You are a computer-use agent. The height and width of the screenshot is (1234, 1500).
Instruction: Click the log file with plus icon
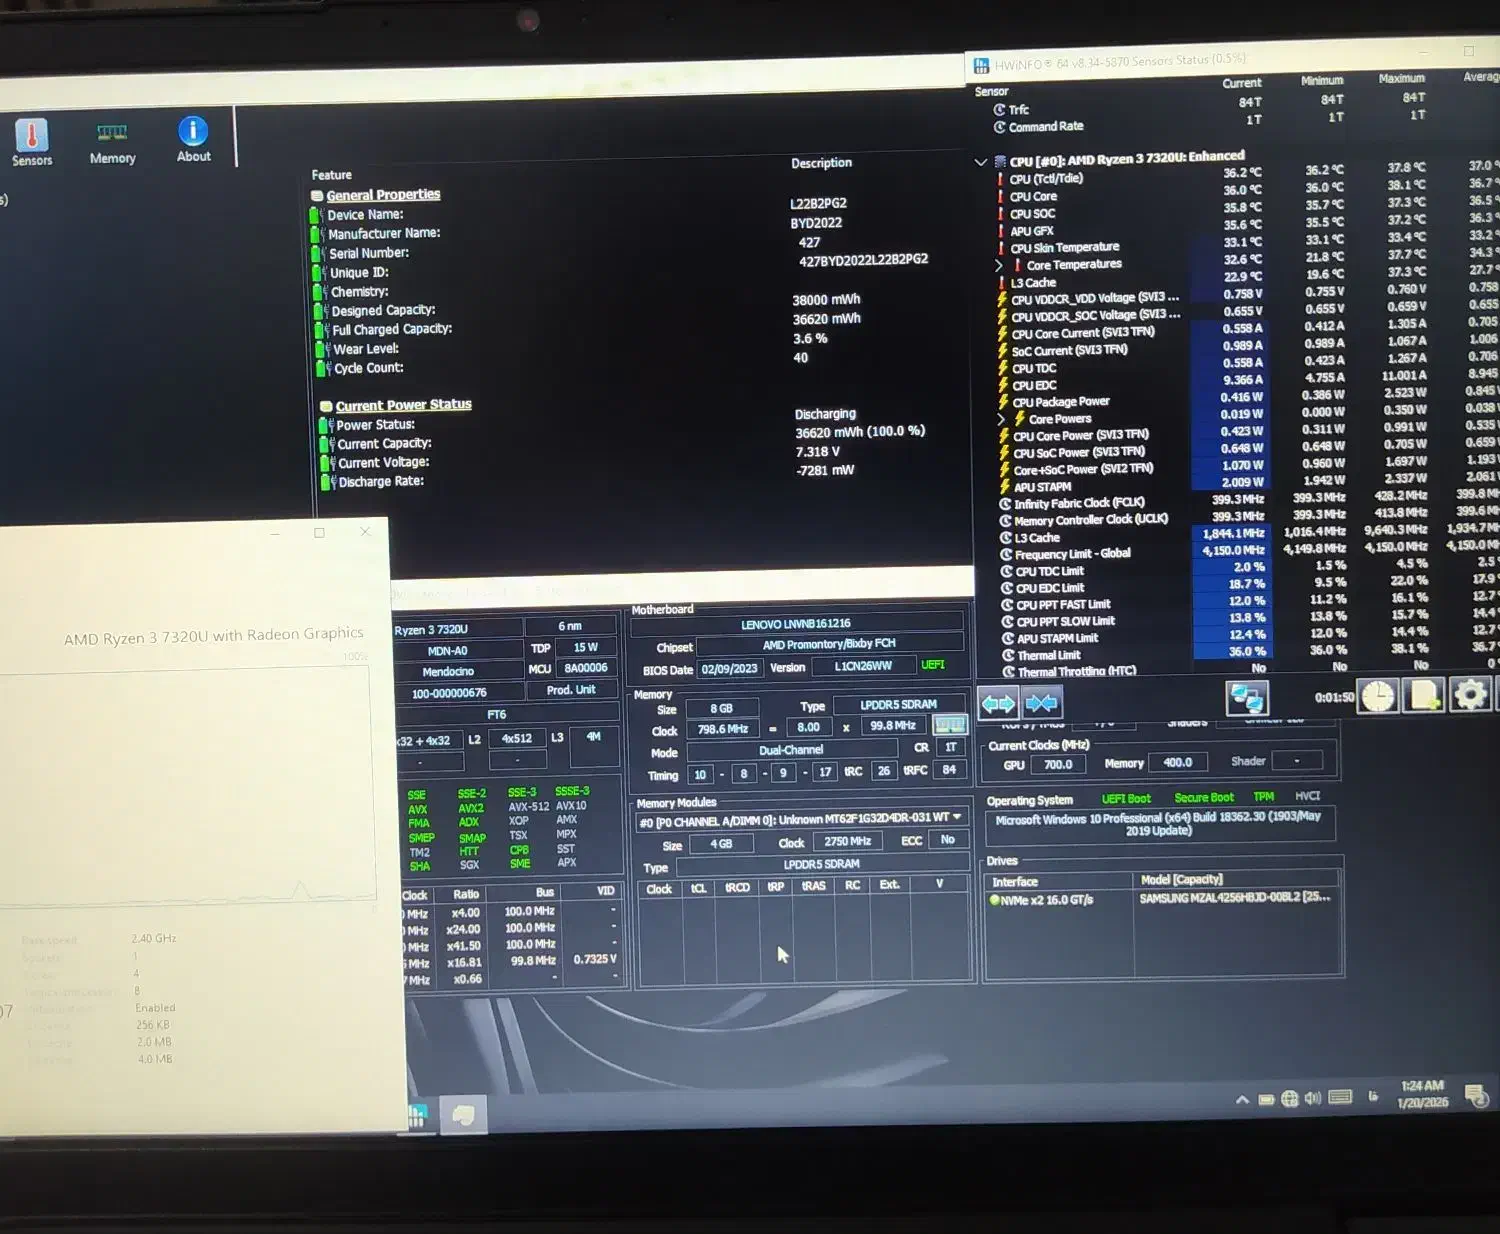1424,694
